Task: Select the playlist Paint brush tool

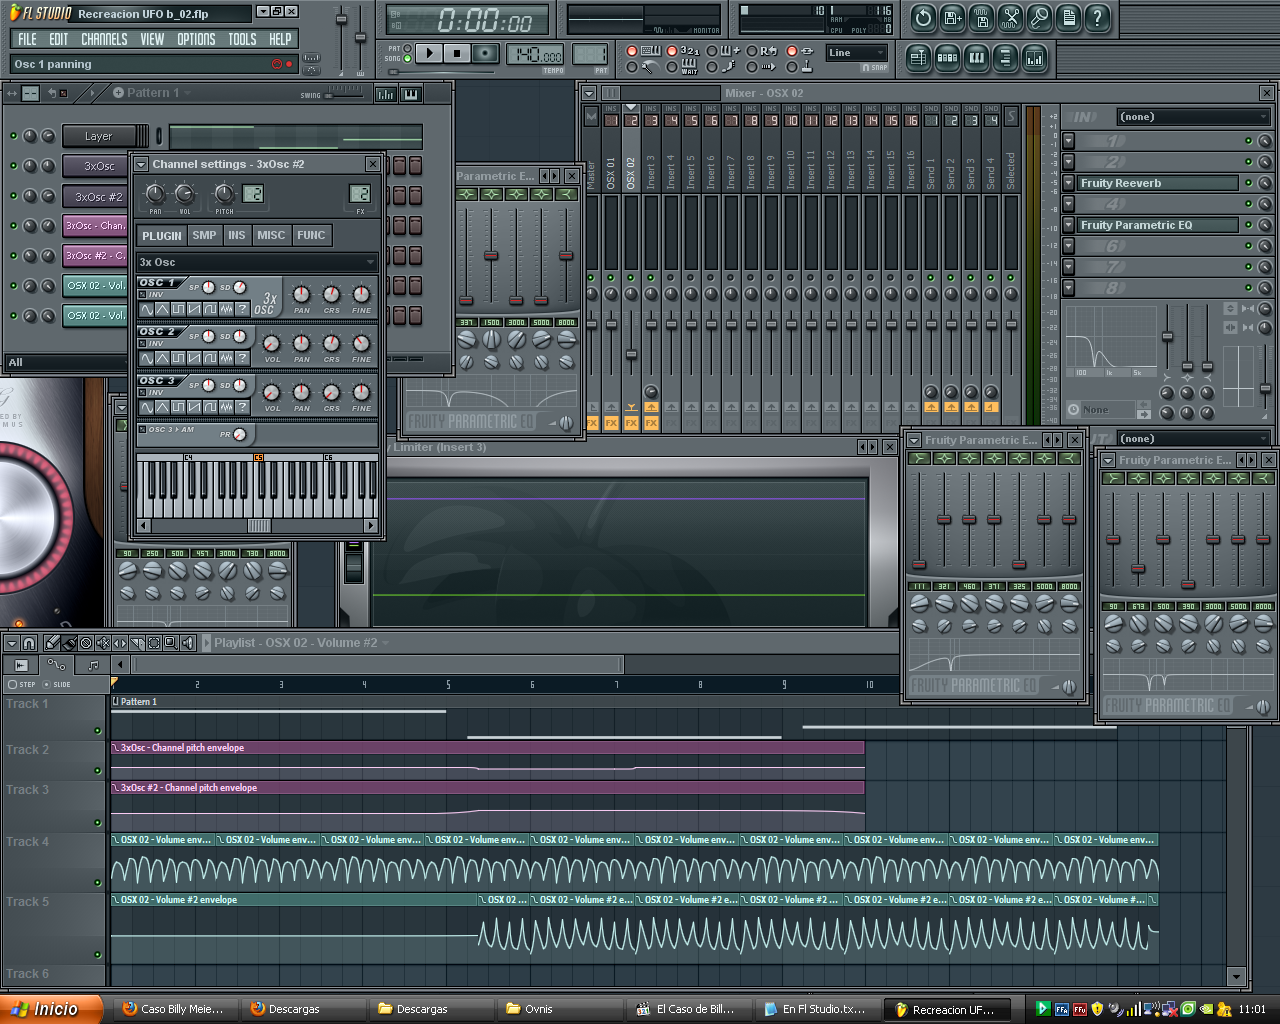Action: (x=69, y=643)
